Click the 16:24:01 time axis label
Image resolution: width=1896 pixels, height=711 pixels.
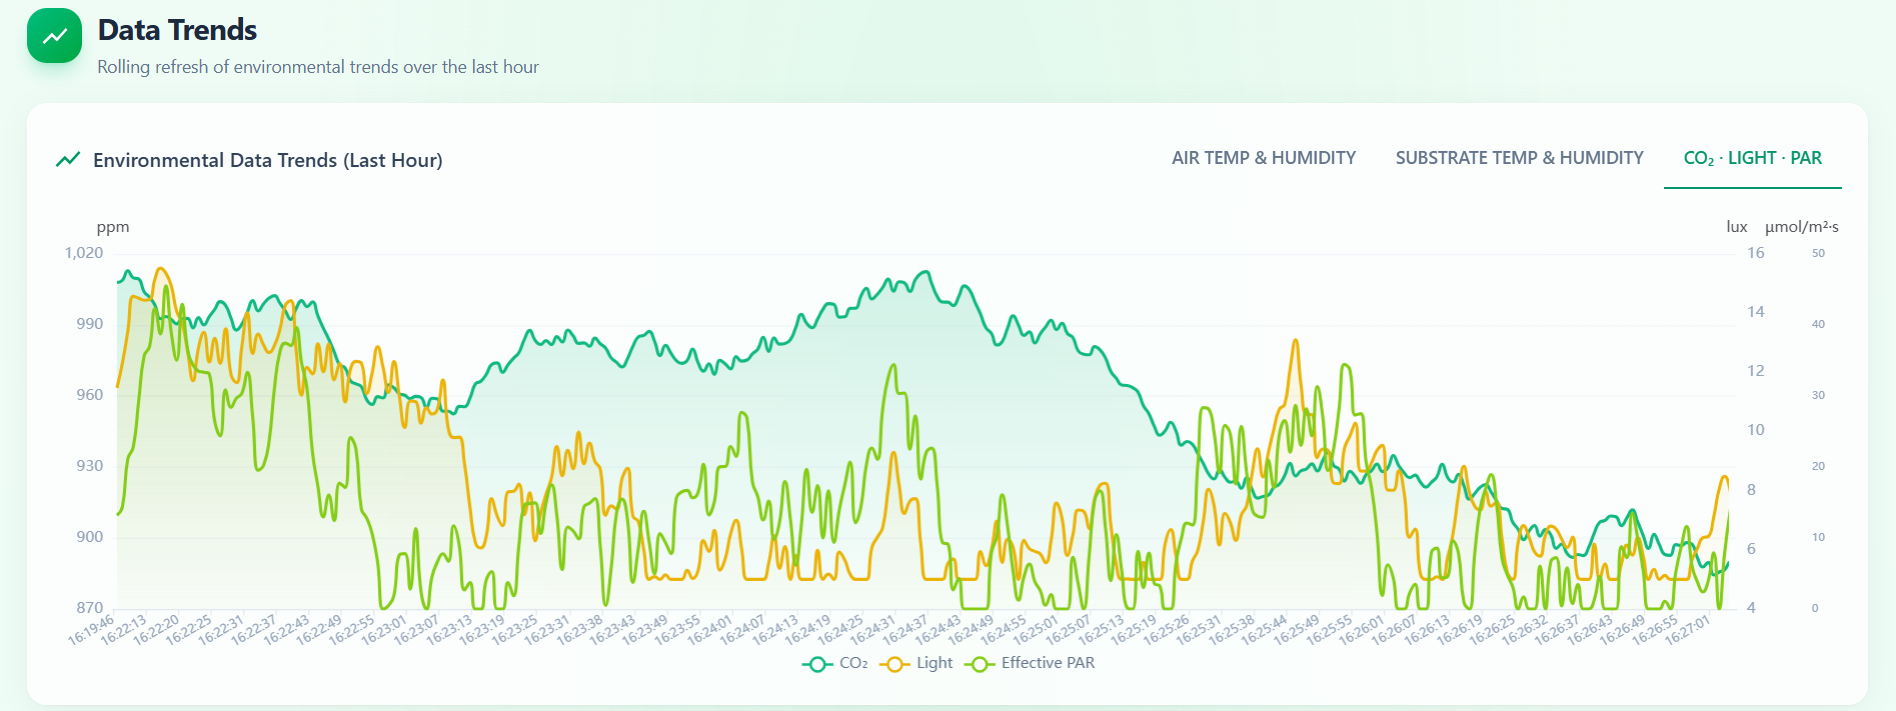coord(711,630)
